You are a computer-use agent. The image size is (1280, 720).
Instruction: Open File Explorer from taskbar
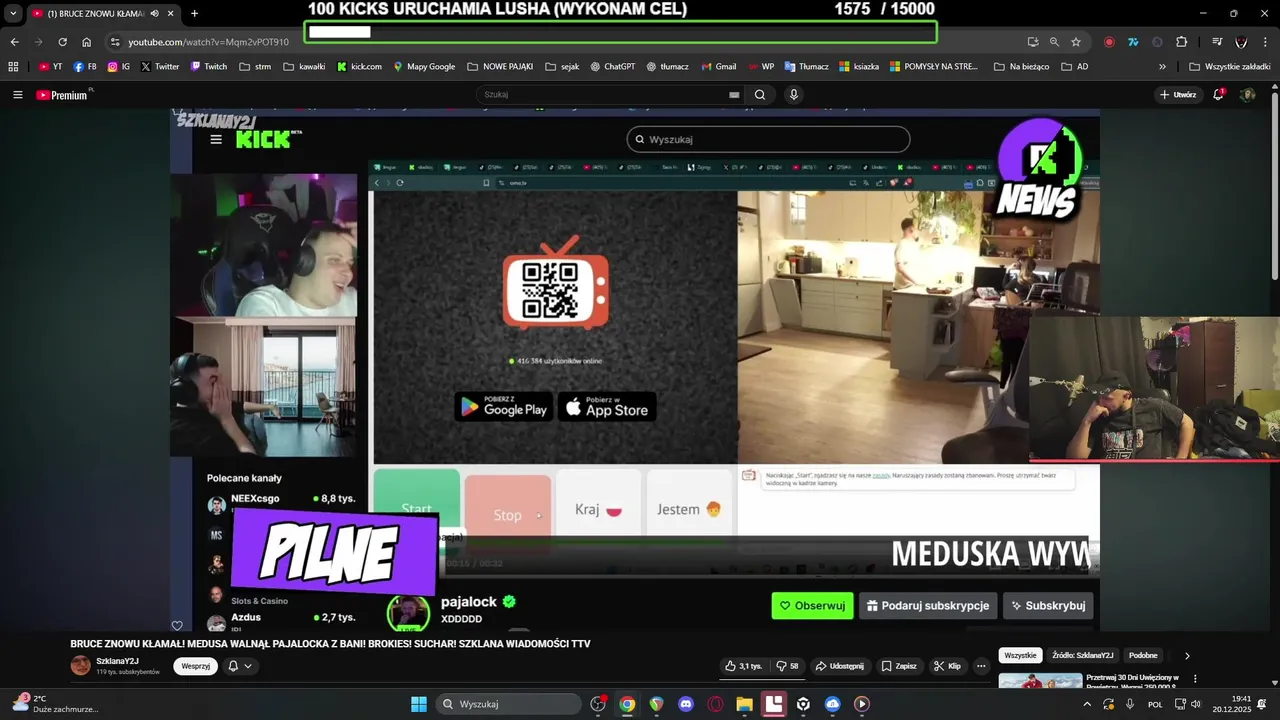point(745,704)
